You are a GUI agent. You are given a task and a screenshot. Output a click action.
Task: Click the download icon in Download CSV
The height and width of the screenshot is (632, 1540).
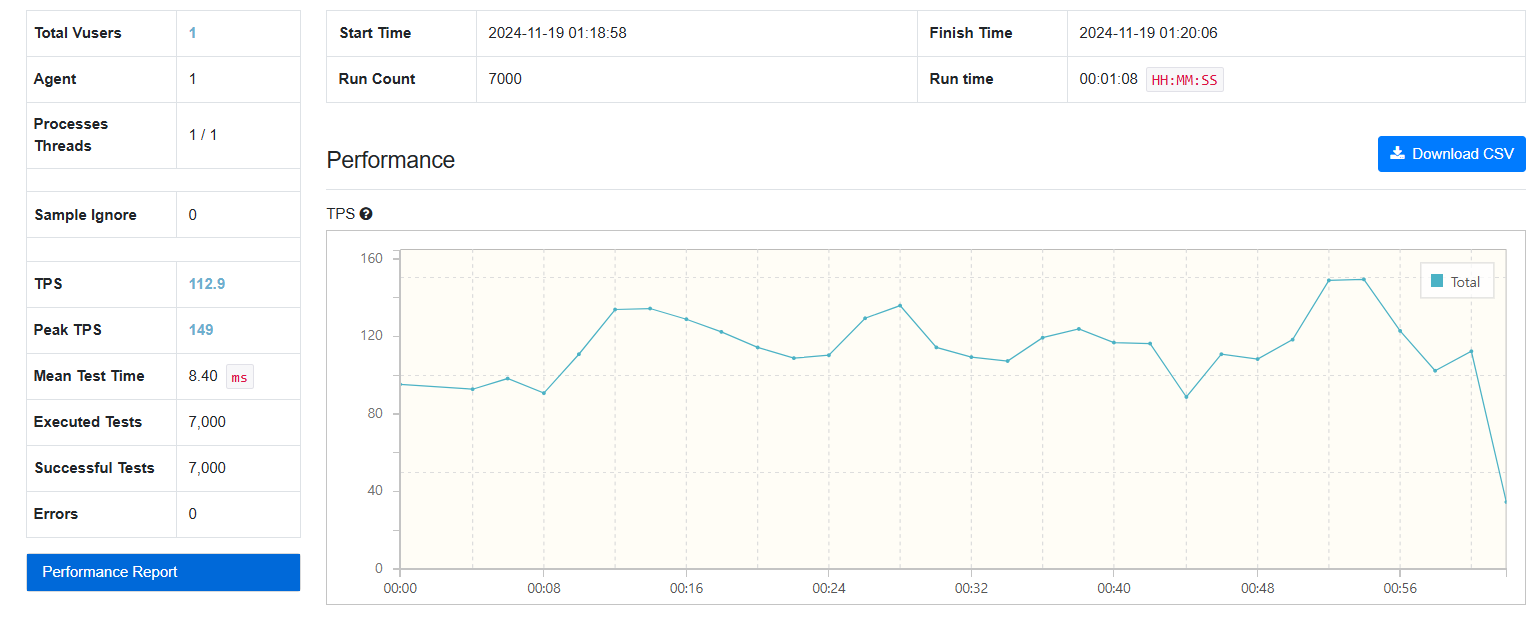[1397, 153]
